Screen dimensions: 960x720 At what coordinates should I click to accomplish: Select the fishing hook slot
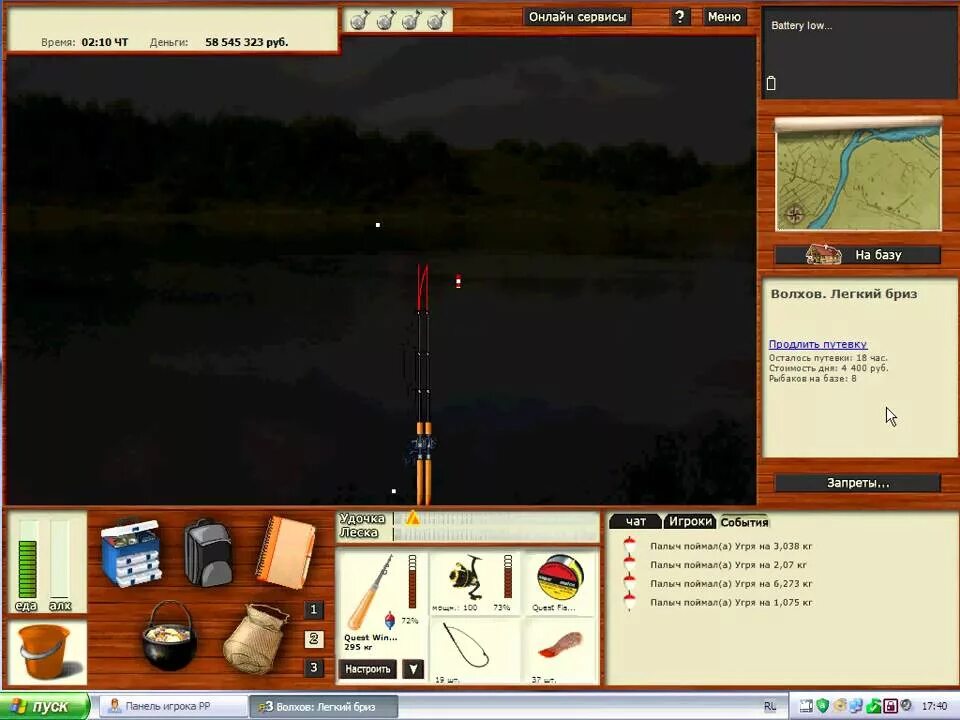465,645
